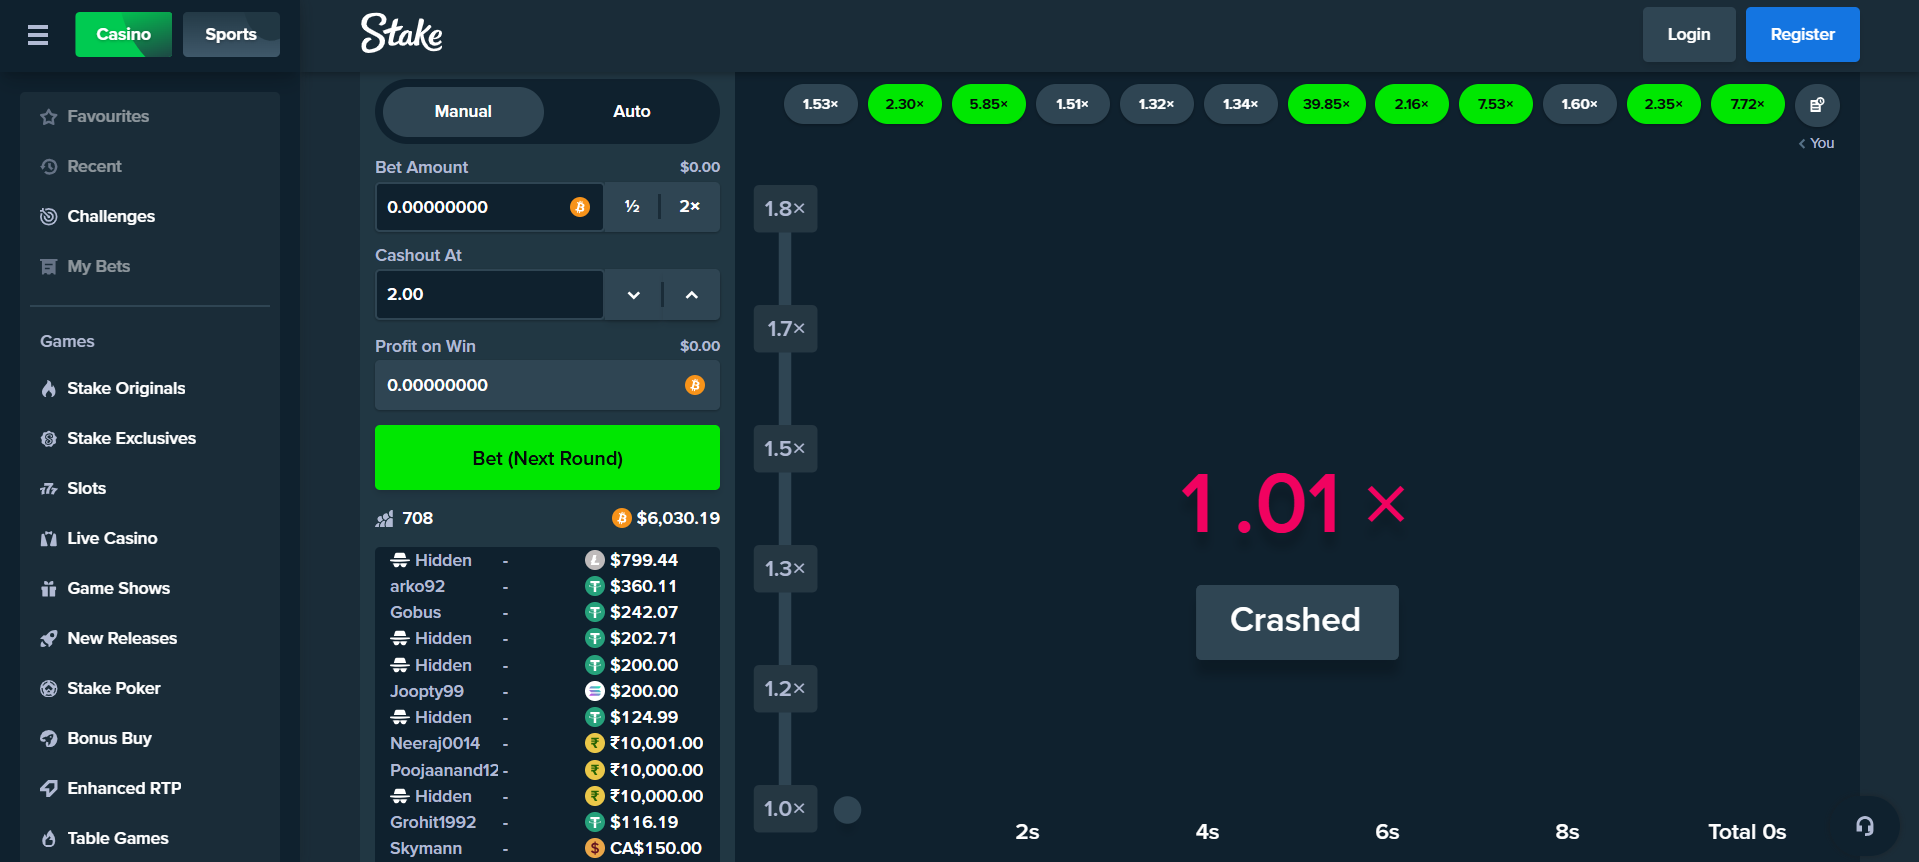1919x862 pixels.
Task: Click into the Cashout At input field
Action: click(x=489, y=295)
